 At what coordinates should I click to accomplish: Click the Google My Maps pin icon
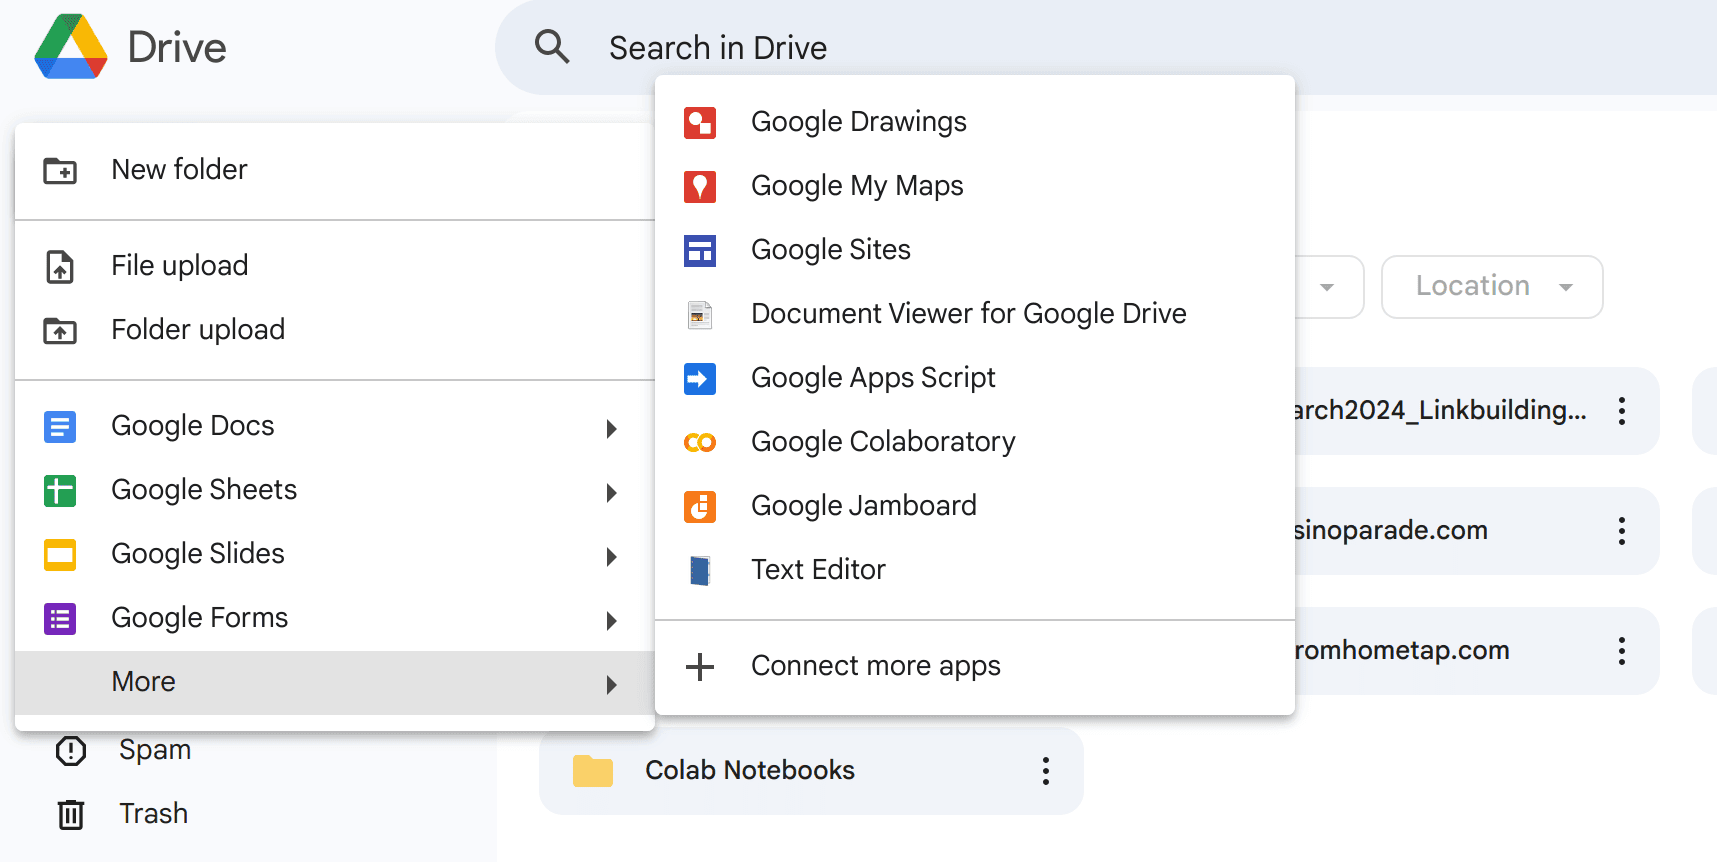[x=700, y=187]
